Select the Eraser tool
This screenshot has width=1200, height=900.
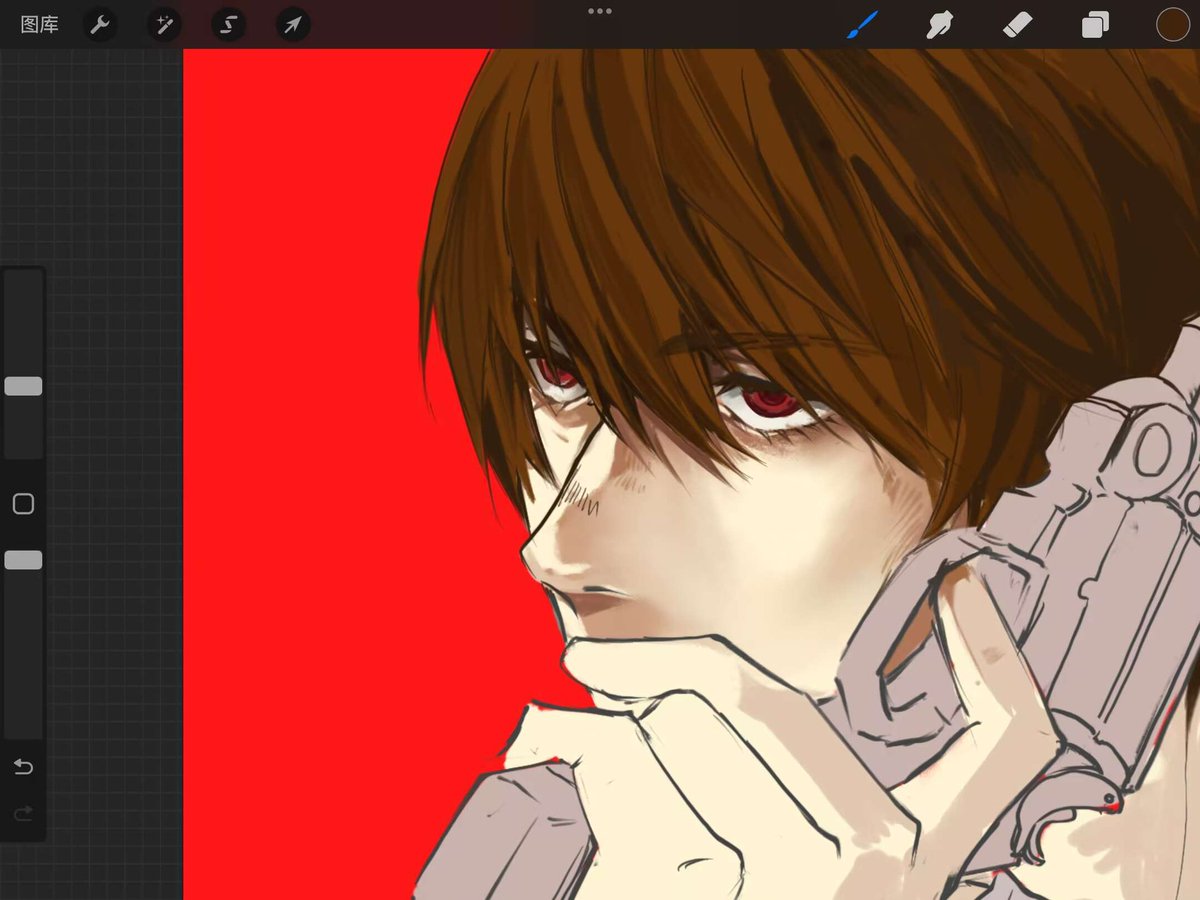click(1016, 25)
